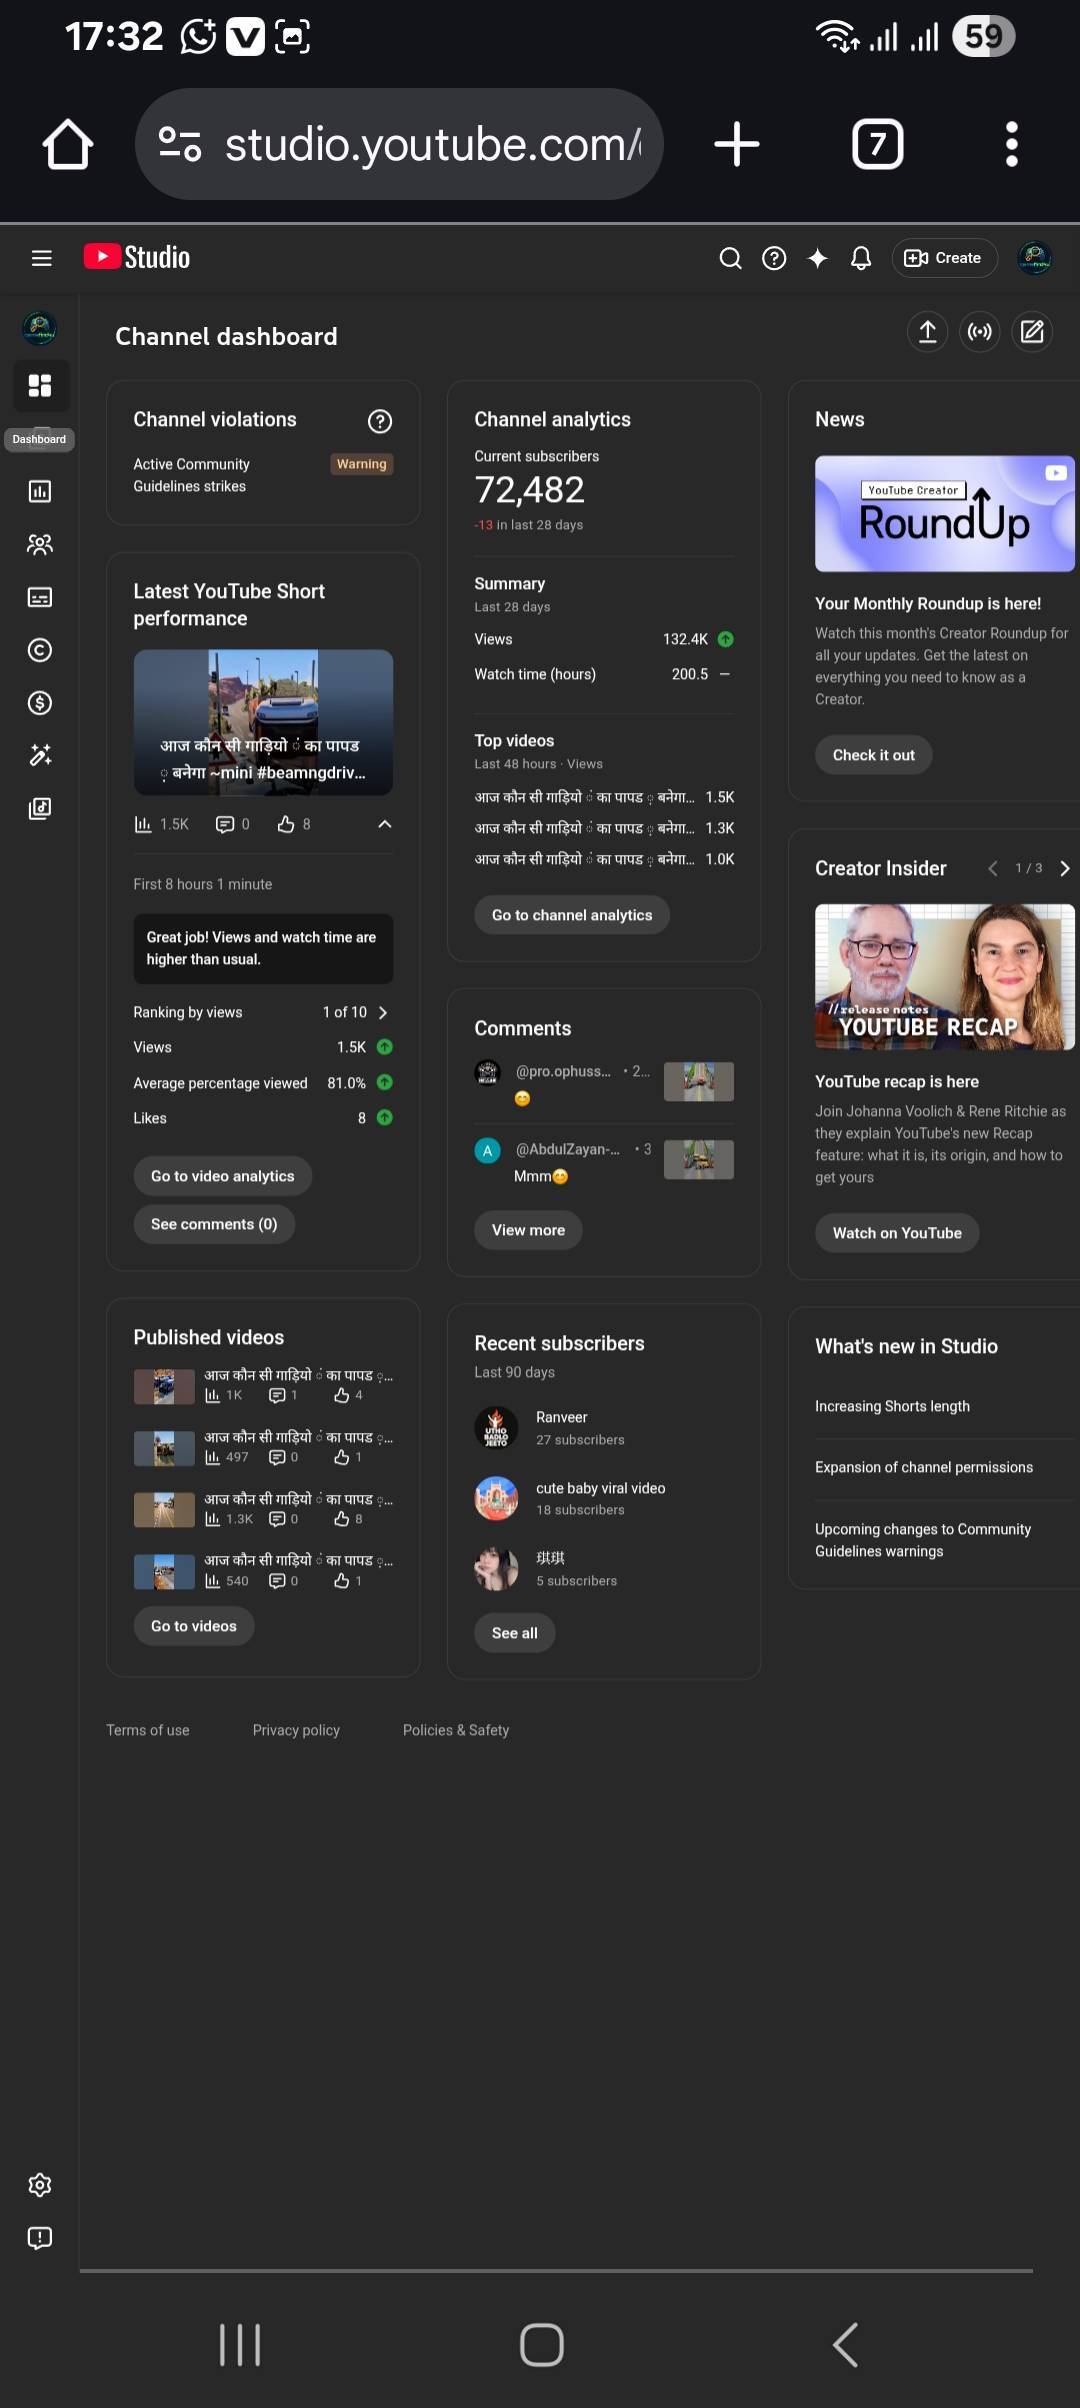Open the notifications bell
Viewport: 1080px width, 2408px height.
(860, 258)
